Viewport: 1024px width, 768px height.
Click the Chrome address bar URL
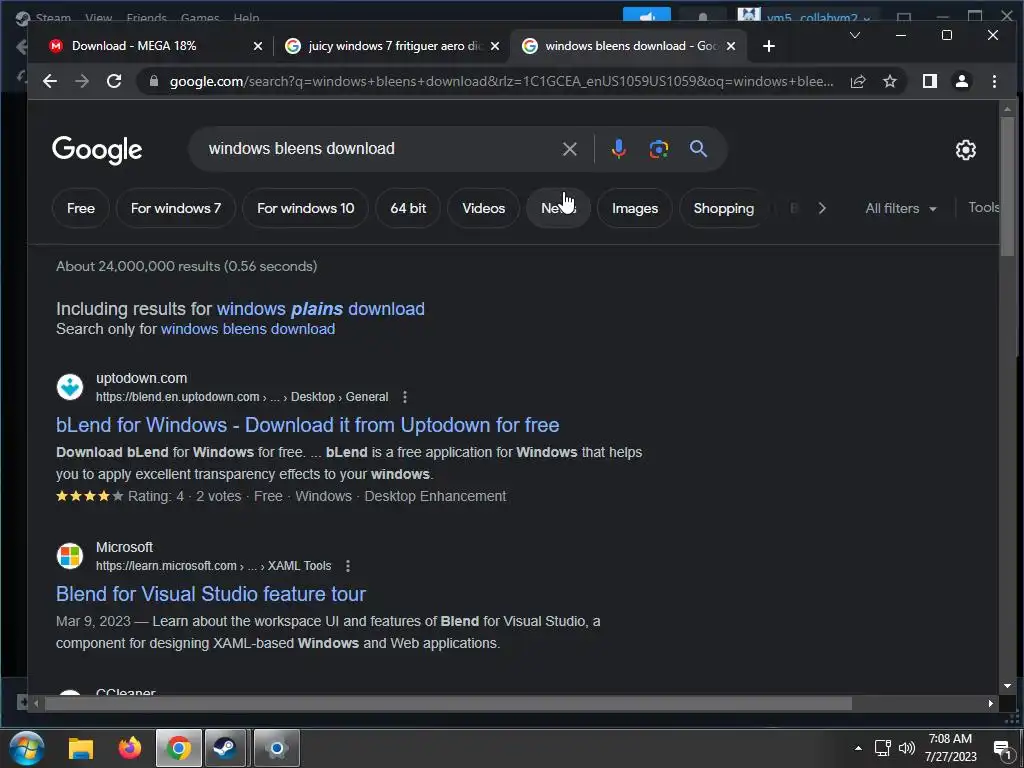(501, 81)
